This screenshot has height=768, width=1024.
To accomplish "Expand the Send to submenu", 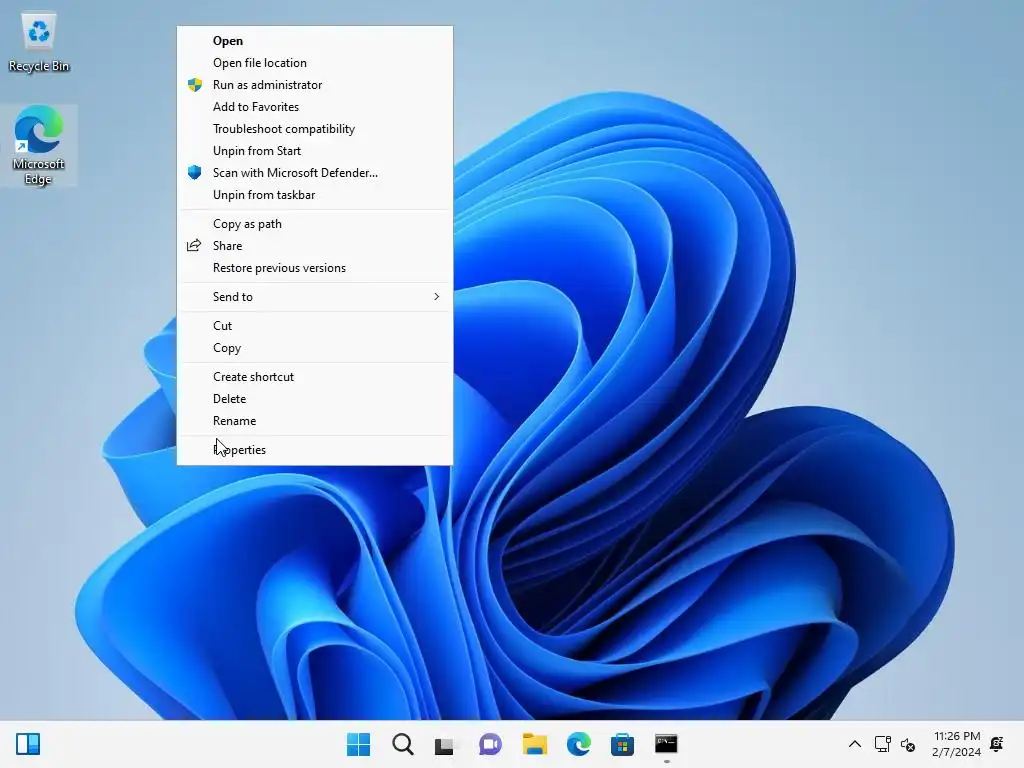I will pos(315,296).
